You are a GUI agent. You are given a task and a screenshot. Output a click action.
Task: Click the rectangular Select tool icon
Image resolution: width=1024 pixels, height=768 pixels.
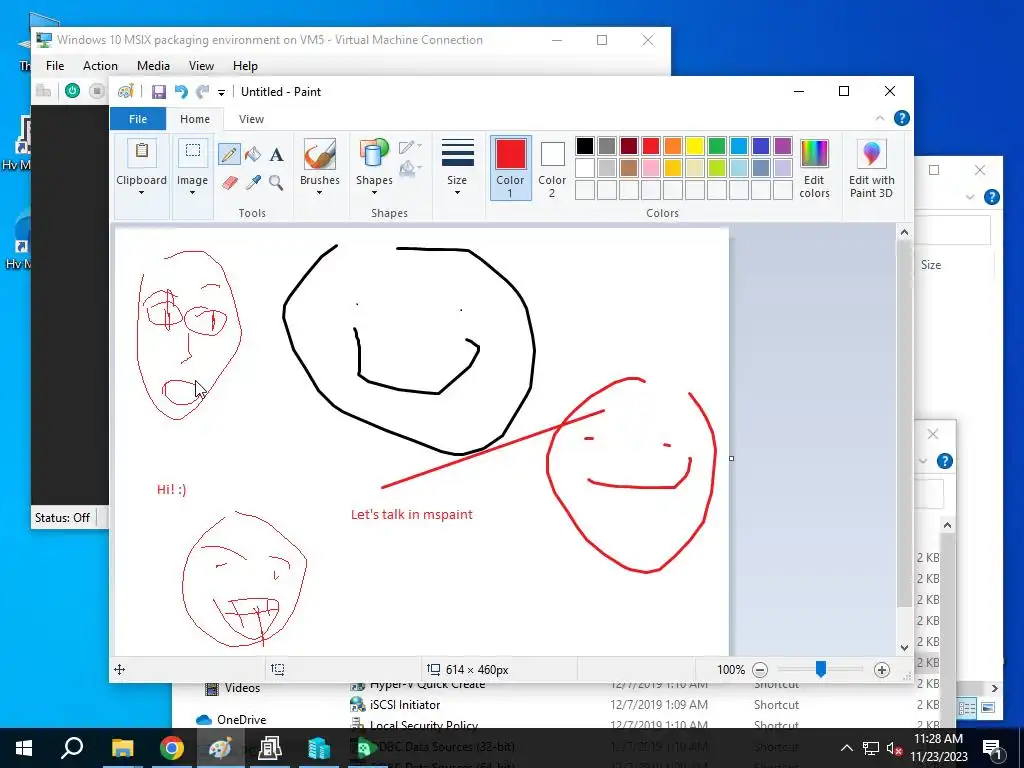pos(193,152)
